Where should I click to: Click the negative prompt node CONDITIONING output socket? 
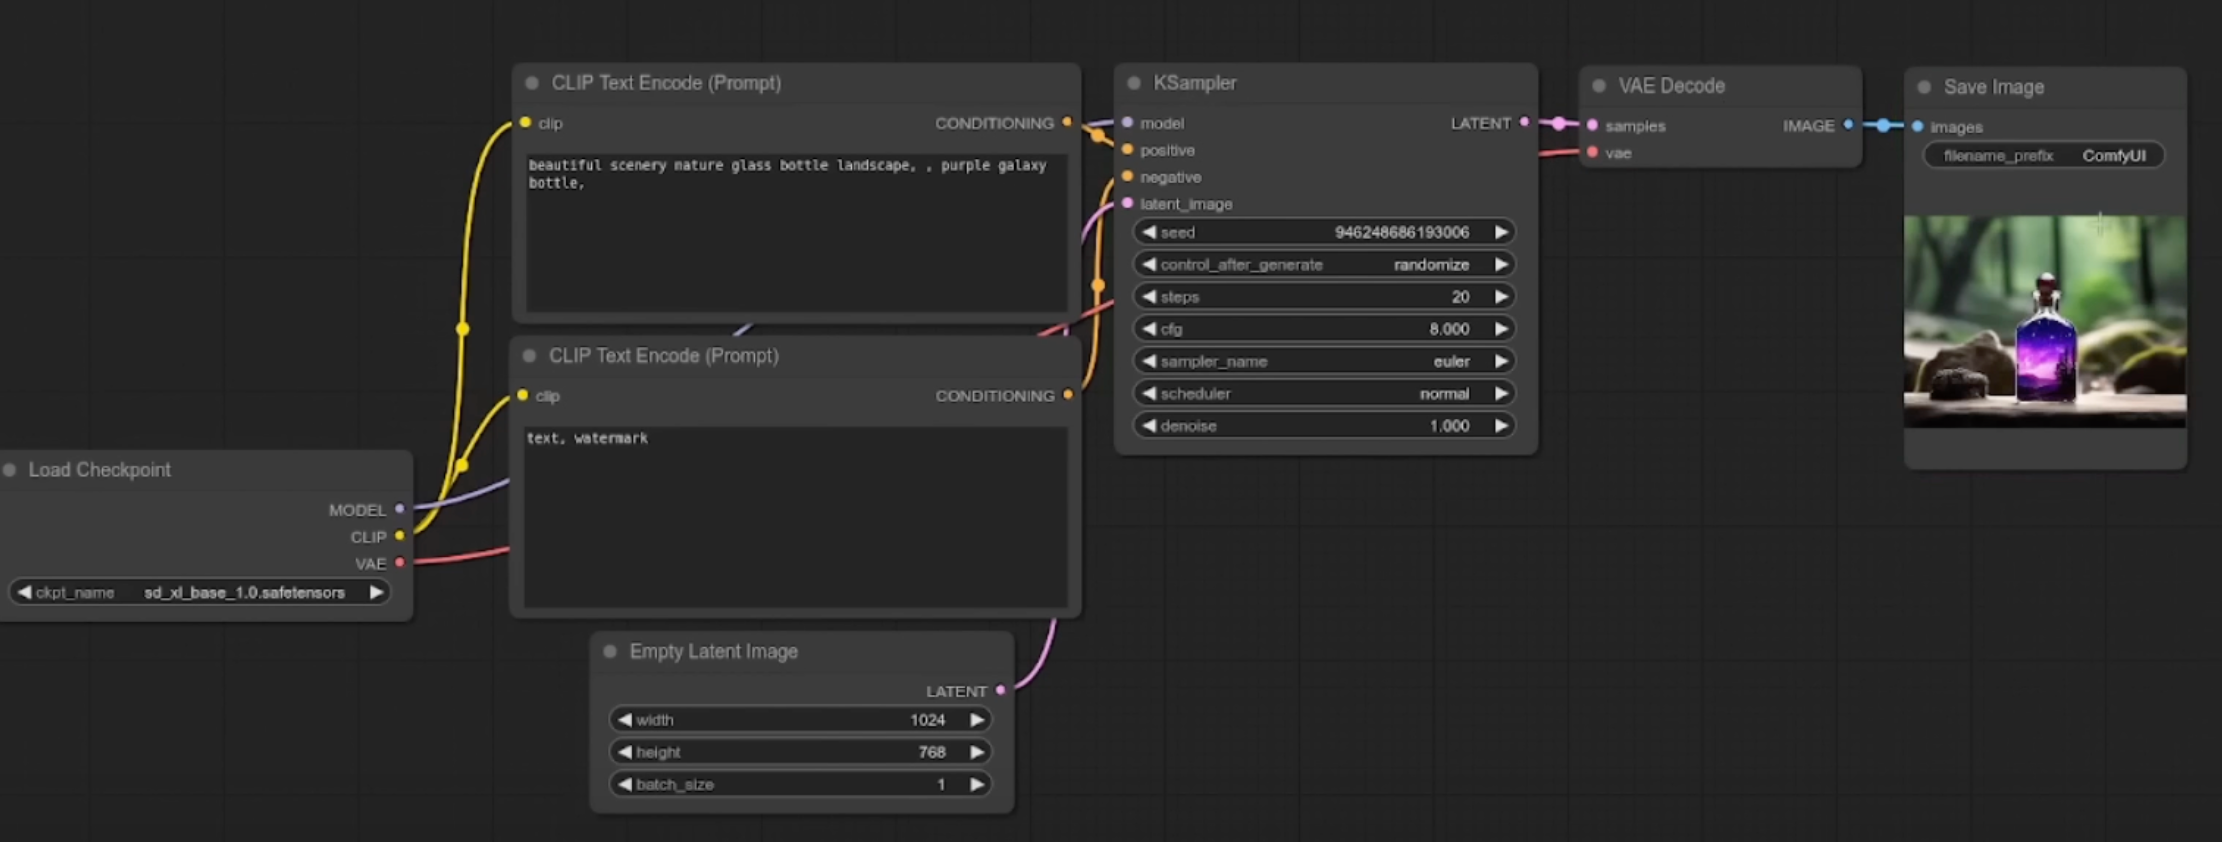click(1068, 395)
